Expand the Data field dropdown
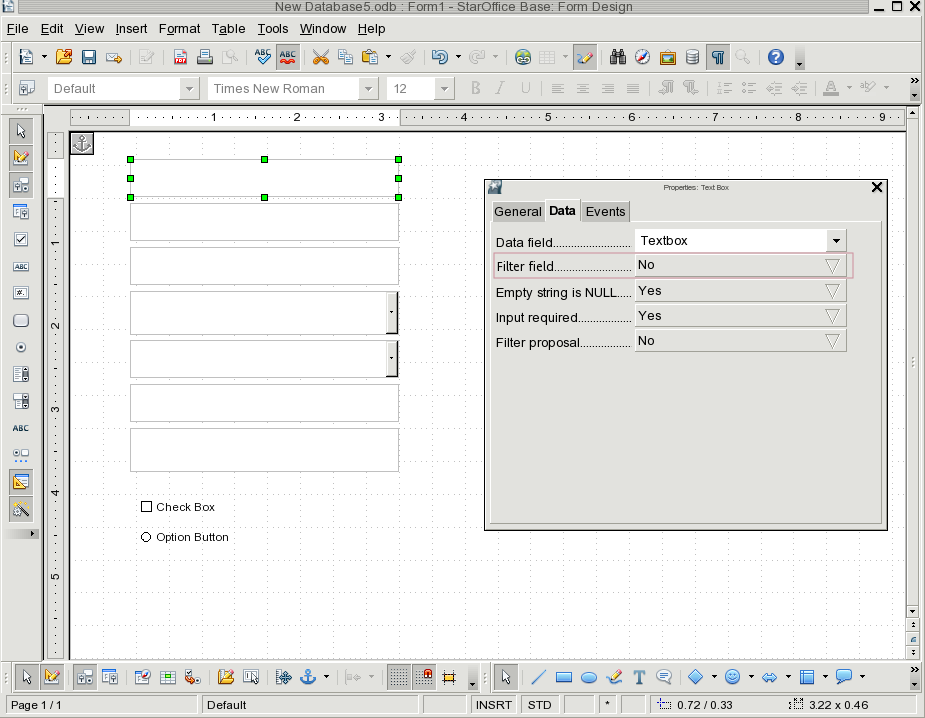This screenshot has width=925, height=718. pos(835,241)
